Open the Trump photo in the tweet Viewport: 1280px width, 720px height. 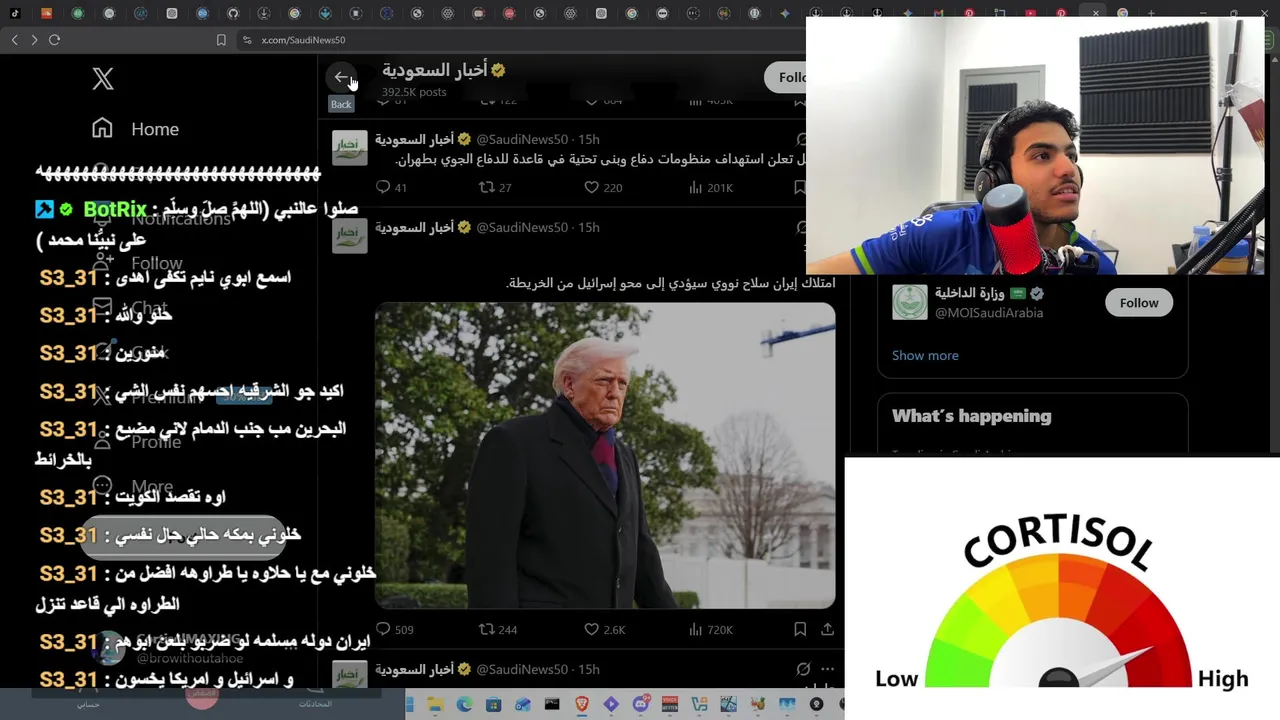[605, 455]
